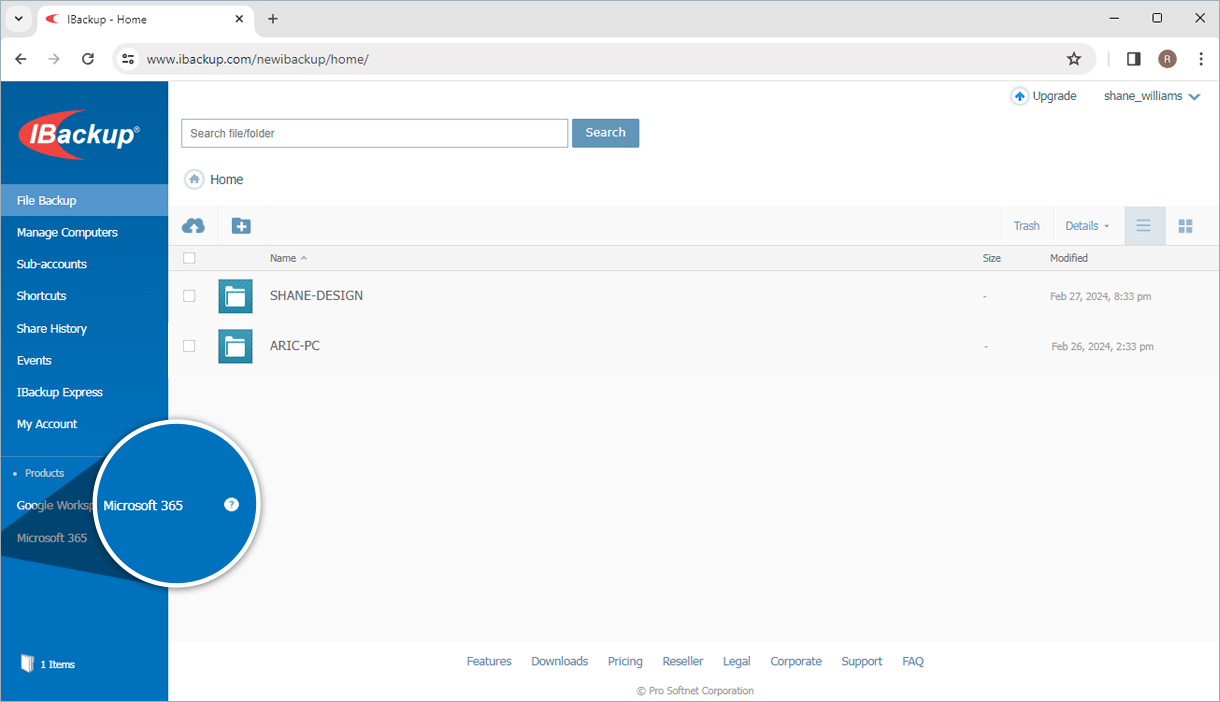Open Chrome profile avatar
The height and width of the screenshot is (702, 1220).
coord(1167,59)
